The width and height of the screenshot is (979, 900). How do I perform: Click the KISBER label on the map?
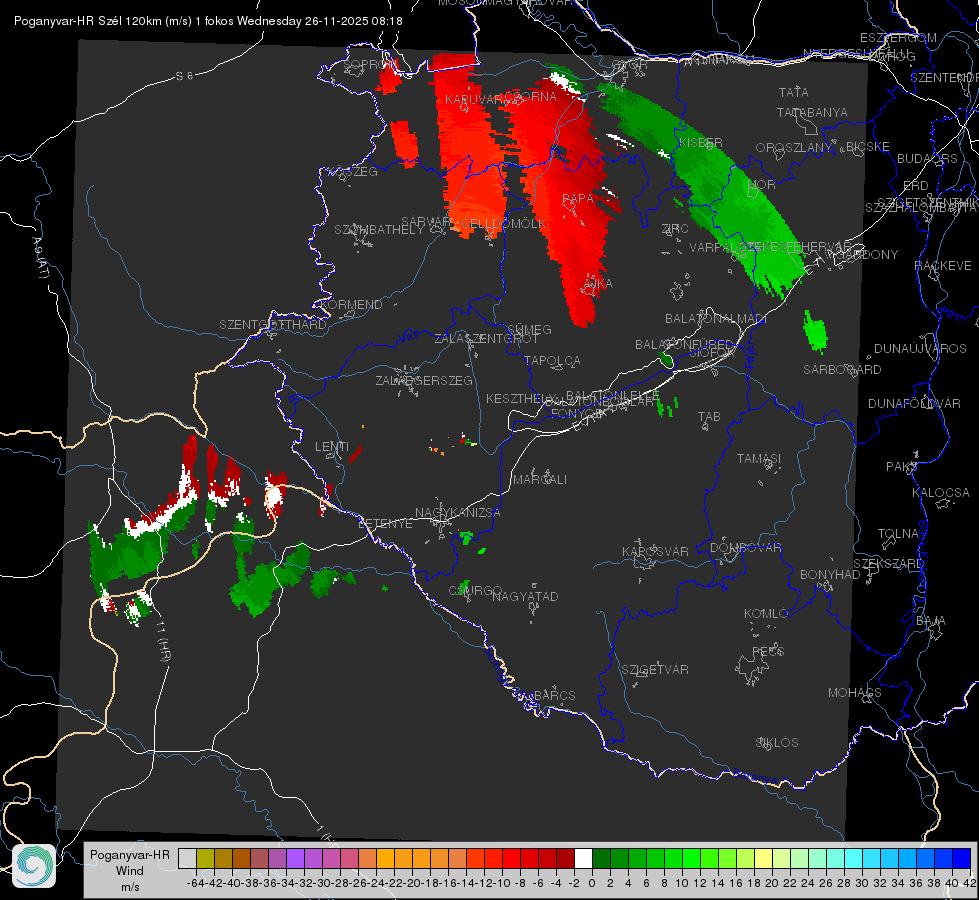pos(701,142)
